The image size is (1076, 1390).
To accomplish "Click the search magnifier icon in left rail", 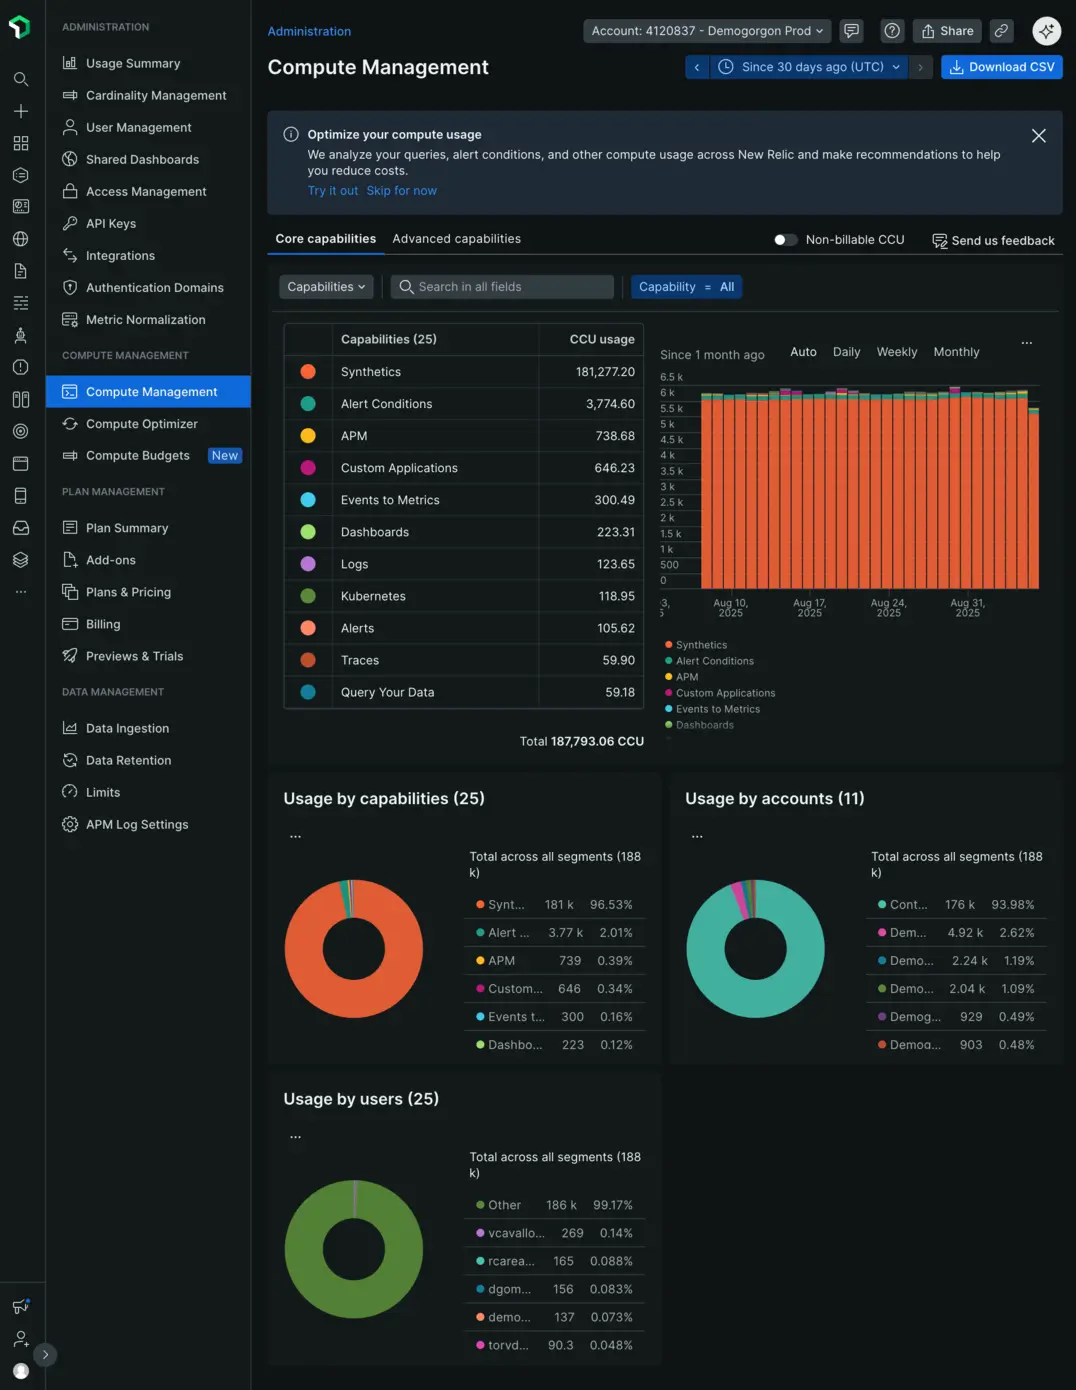I will point(20,79).
